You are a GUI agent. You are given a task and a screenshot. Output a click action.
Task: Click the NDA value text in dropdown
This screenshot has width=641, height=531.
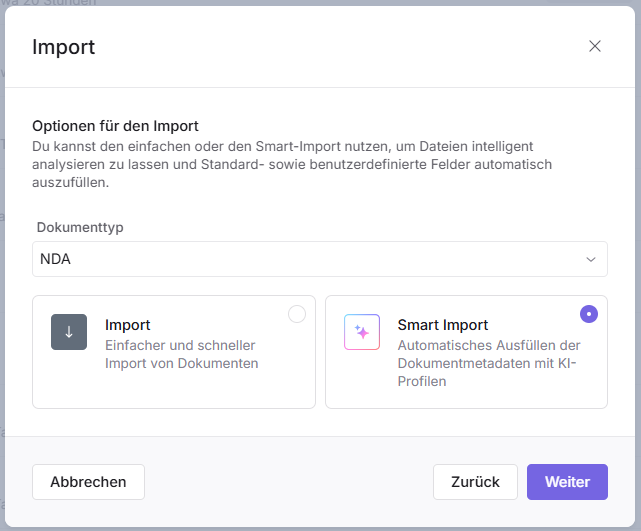pos(56,259)
